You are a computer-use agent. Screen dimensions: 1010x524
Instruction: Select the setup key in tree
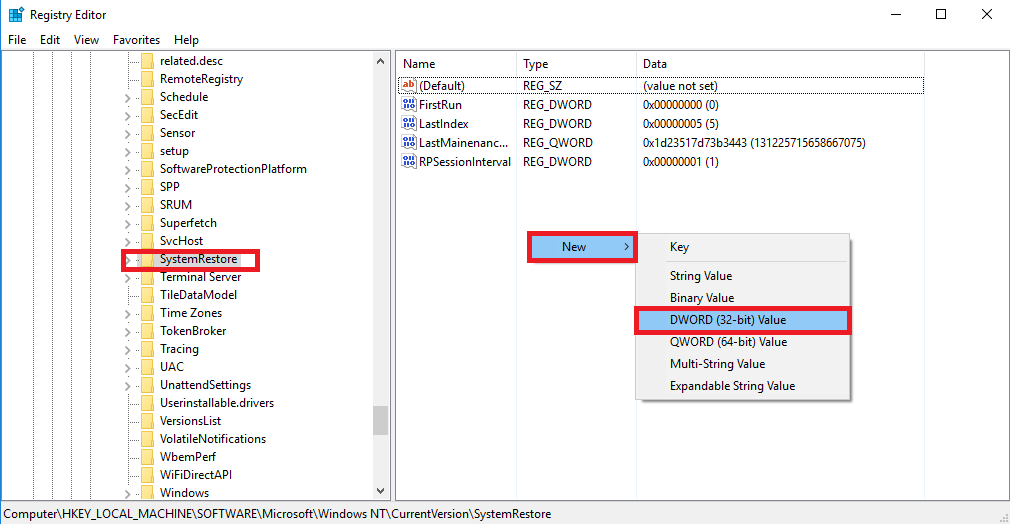(175, 151)
